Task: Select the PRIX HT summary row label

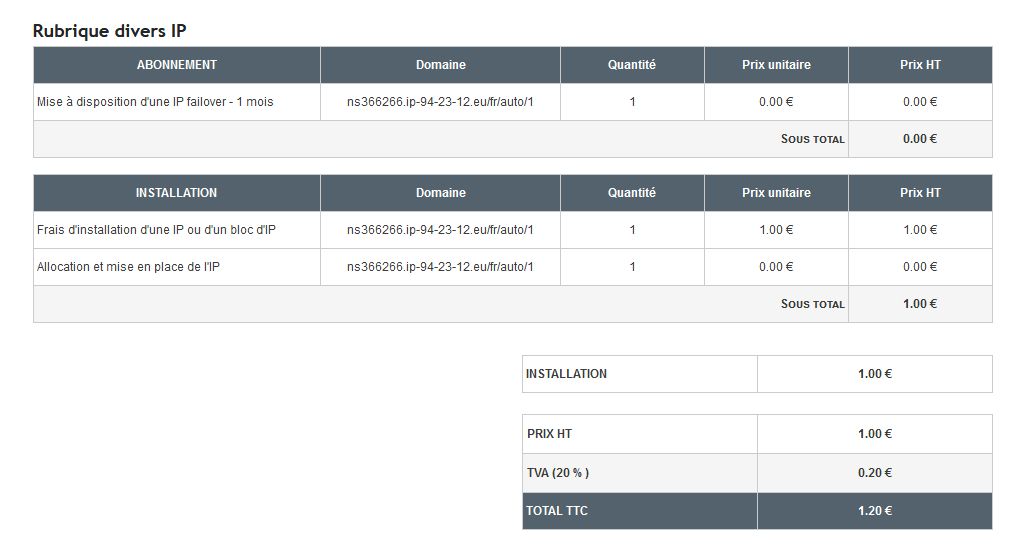Action: [x=549, y=434]
